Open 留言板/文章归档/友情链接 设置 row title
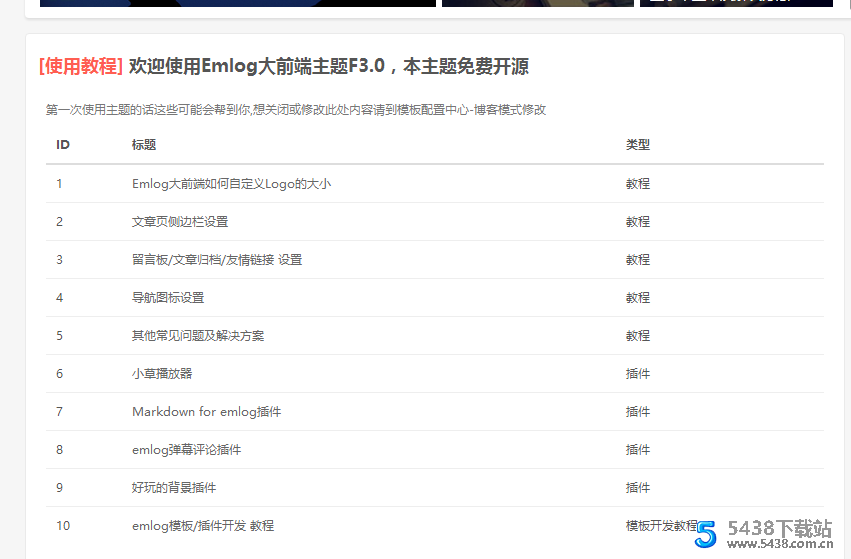851x559 pixels. click(217, 260)
